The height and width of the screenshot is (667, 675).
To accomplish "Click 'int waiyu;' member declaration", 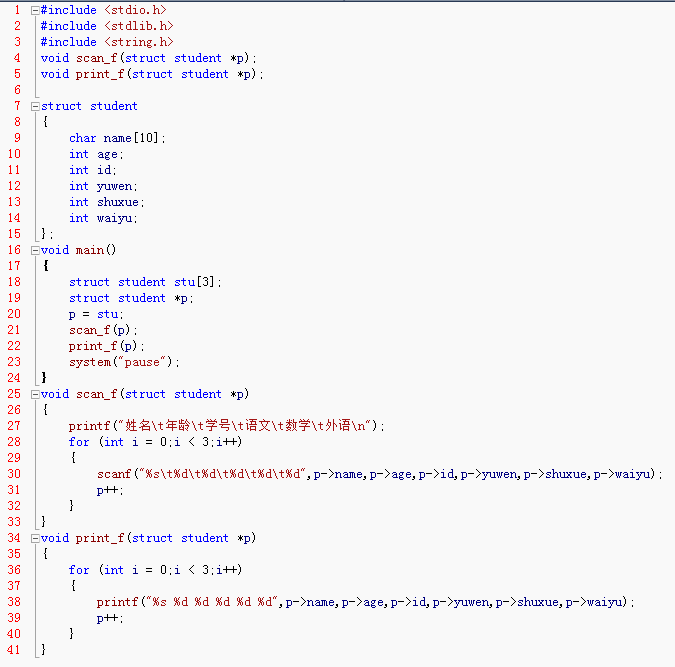I will coord(103,218).
